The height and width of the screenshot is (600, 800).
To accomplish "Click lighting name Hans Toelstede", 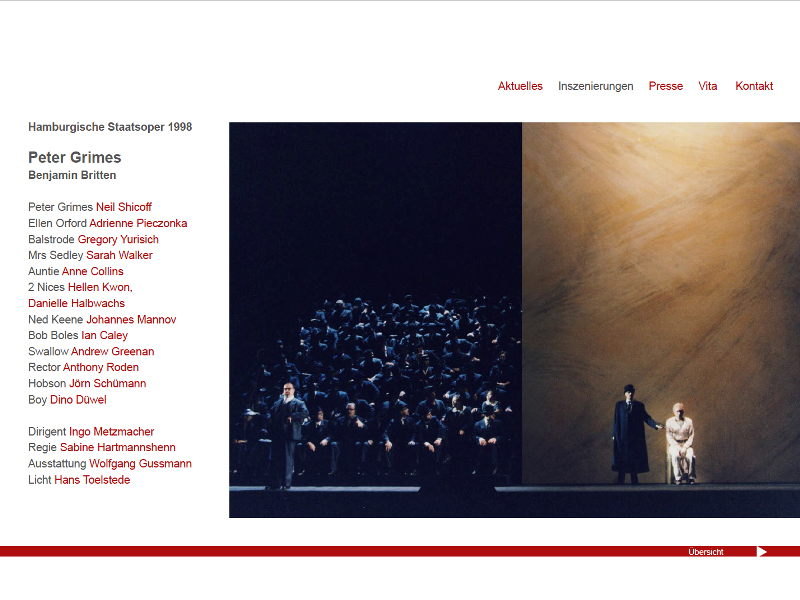I will (x=92, y=480).
